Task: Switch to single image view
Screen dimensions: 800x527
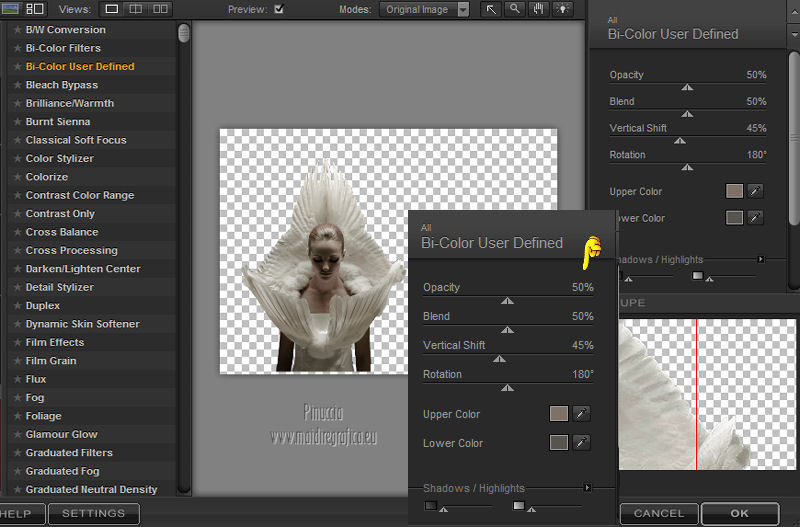Action: [111, 9]
